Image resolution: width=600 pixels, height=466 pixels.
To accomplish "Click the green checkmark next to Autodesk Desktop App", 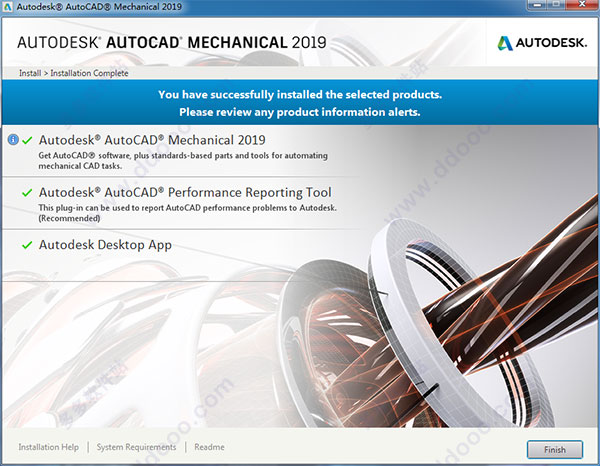I will point(27,245).
